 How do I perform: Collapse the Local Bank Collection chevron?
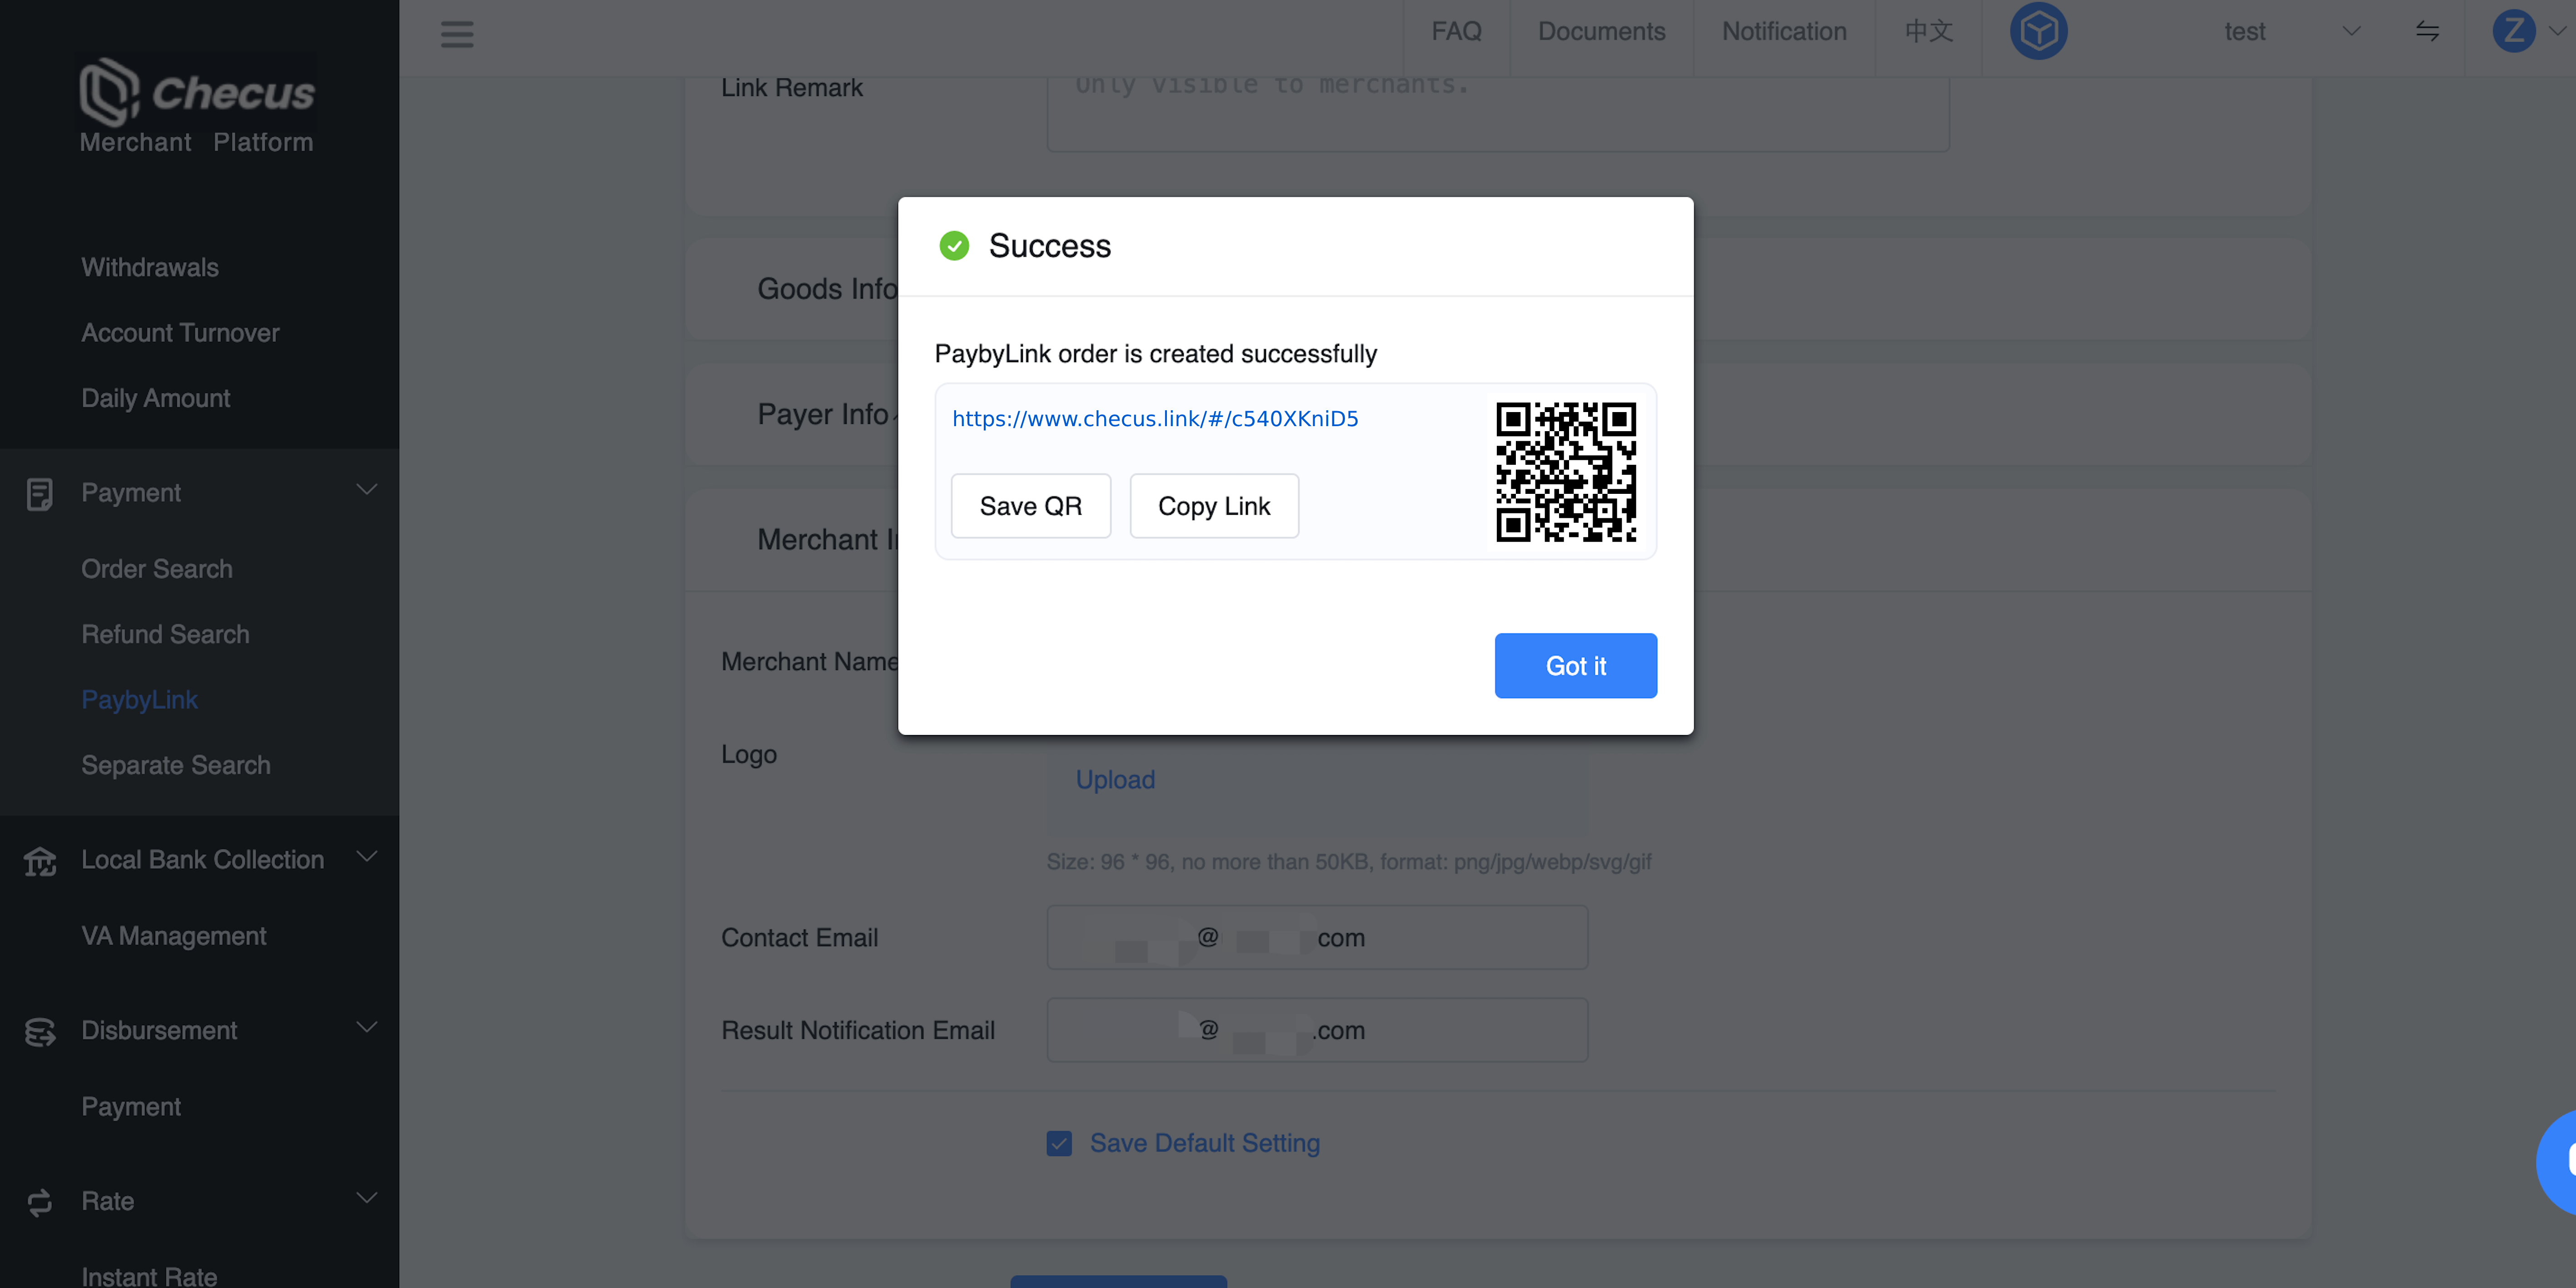coord(367,857)
